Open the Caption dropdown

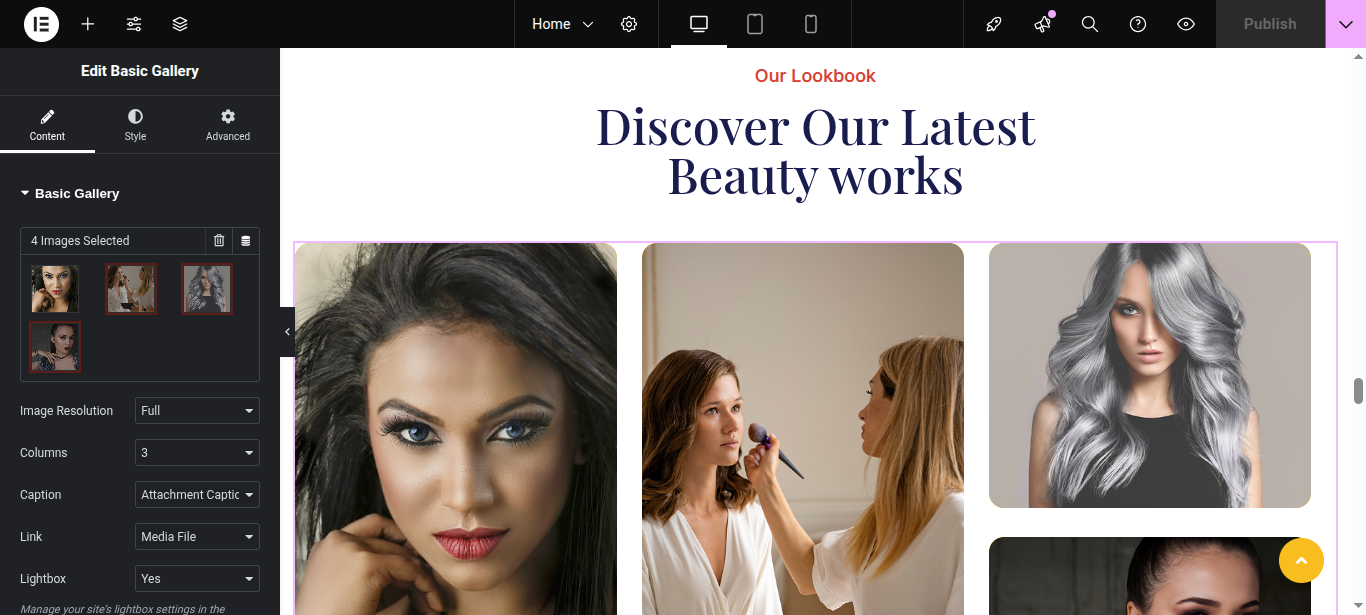pyautogui.click(x=197, y=495)
